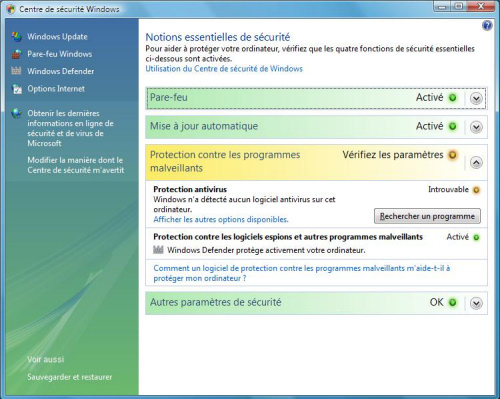This screenshot has height=399, width=500.
Task: Click the Options Internet icon
Action: pos(16,89)
